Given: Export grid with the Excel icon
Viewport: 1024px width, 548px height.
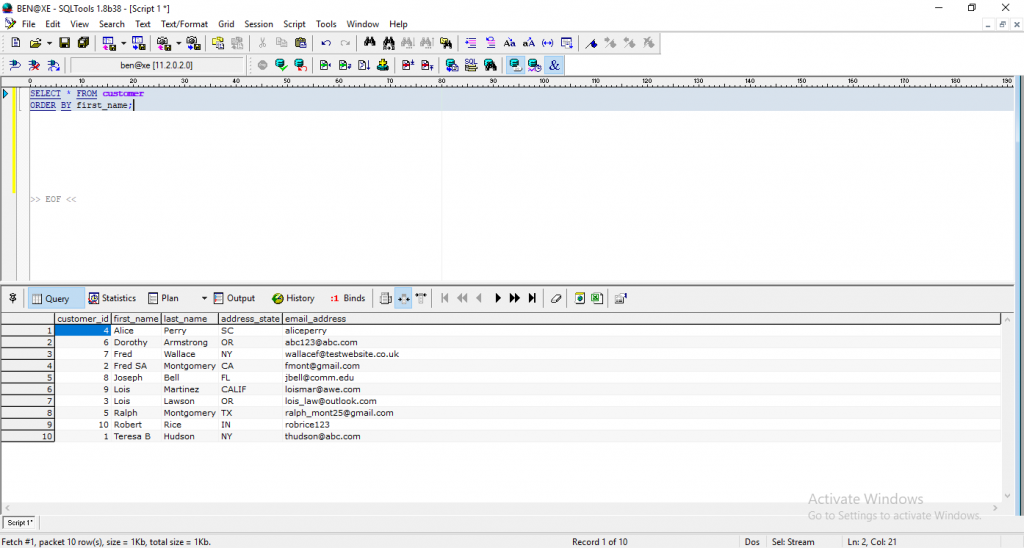Looking at the screenshot, I should click(597, 298).
